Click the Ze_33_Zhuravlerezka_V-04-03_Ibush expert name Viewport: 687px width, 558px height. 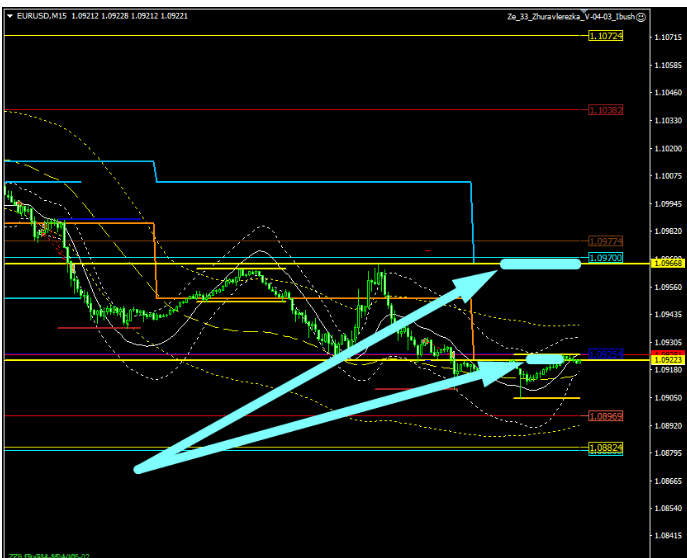click(571, 17)
